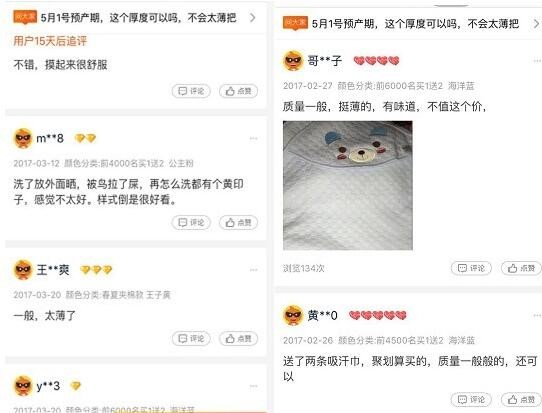Viewport: 542px width, 413px height.
Task: Comment on m**8's review via 评论
Action: click(x=191, y=223)
